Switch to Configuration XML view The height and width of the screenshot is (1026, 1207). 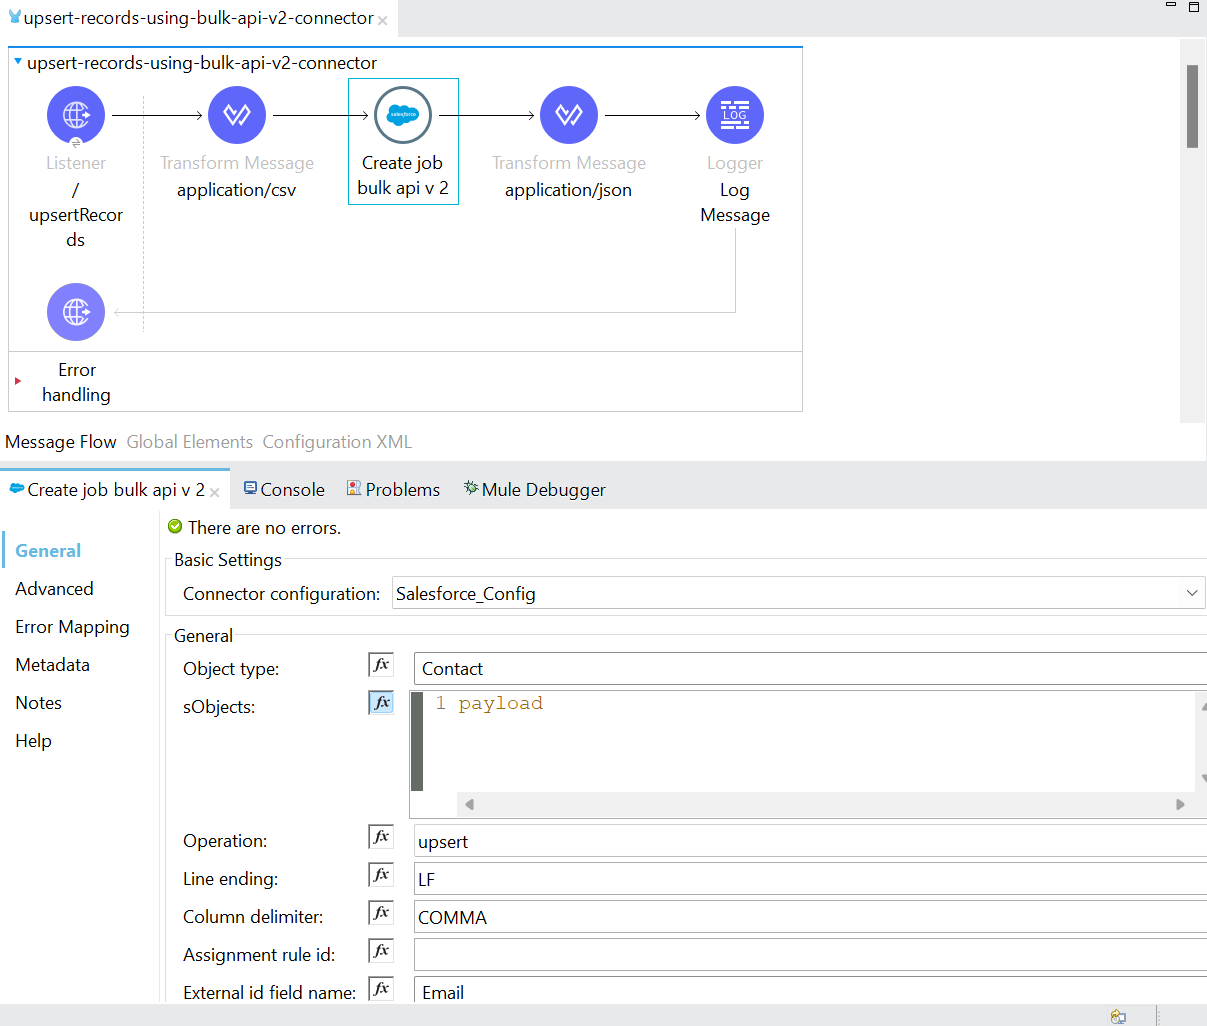pos(337,442)
